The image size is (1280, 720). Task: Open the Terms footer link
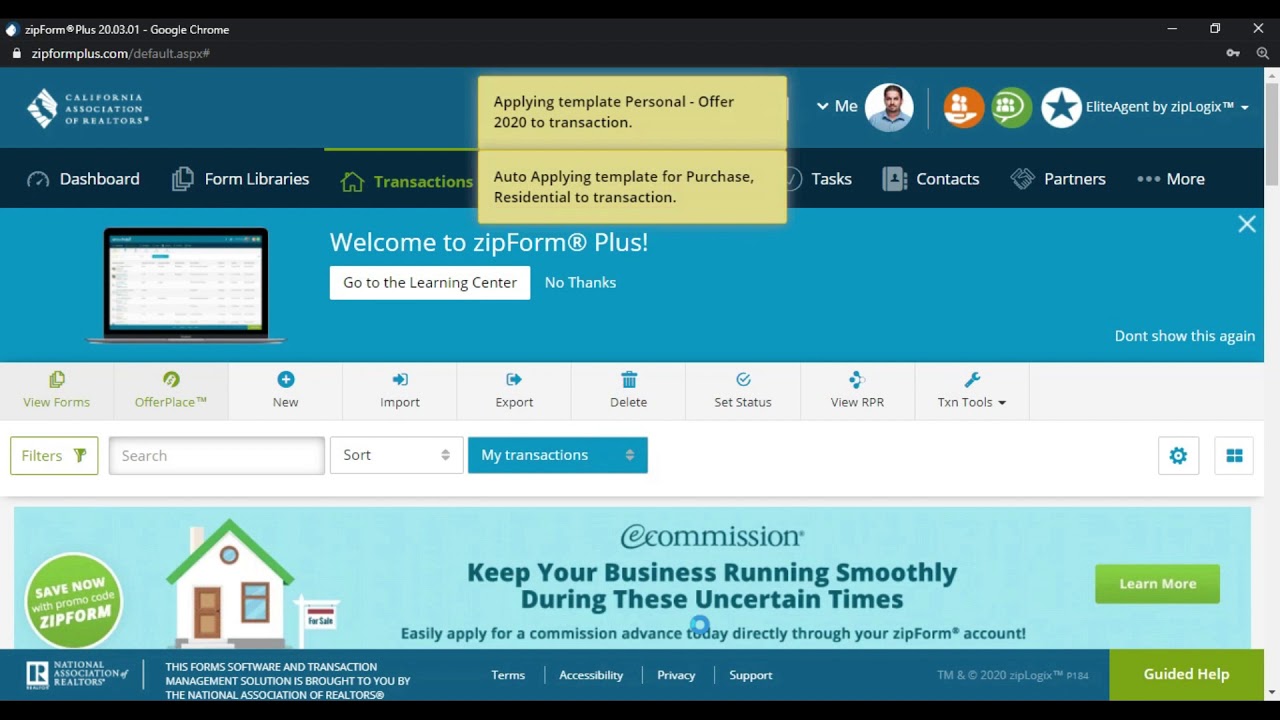(x=508, y=675)
